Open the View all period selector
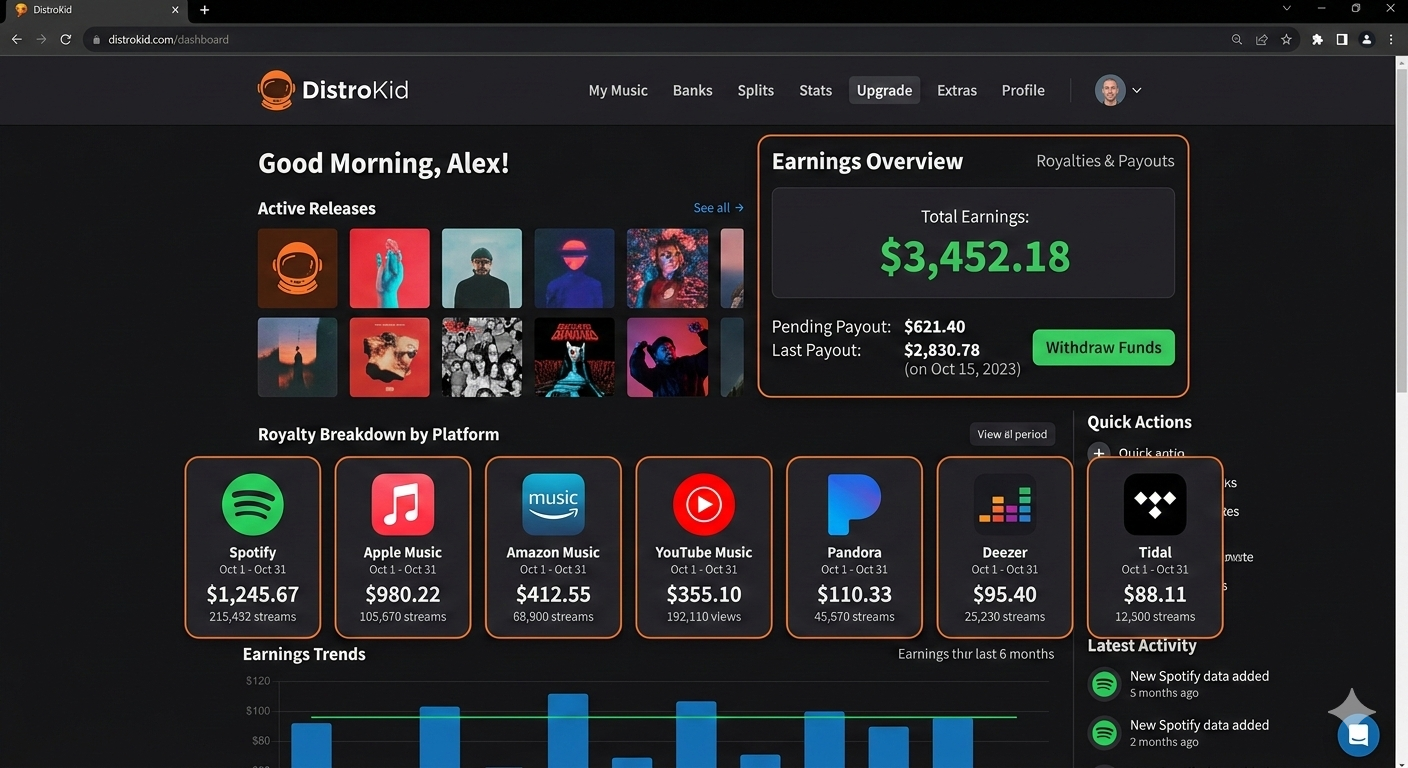The height and width of the screenshot is (768, 1408). click(1012, 434)
